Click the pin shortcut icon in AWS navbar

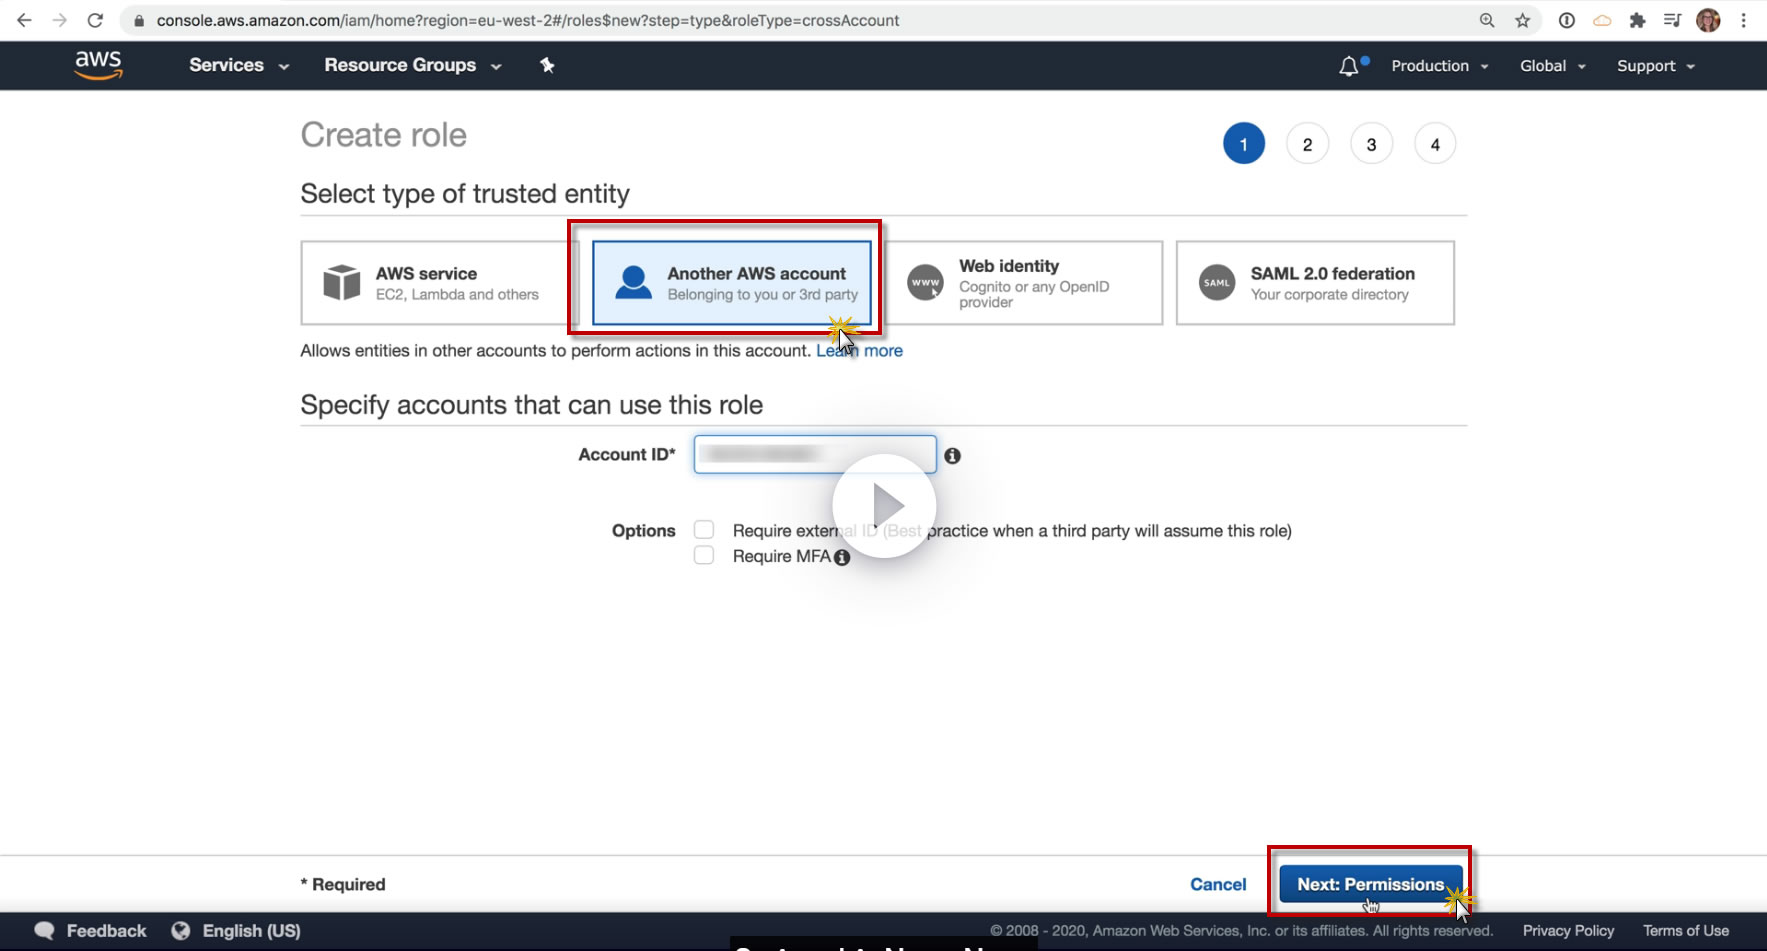[x=547, y=65]
